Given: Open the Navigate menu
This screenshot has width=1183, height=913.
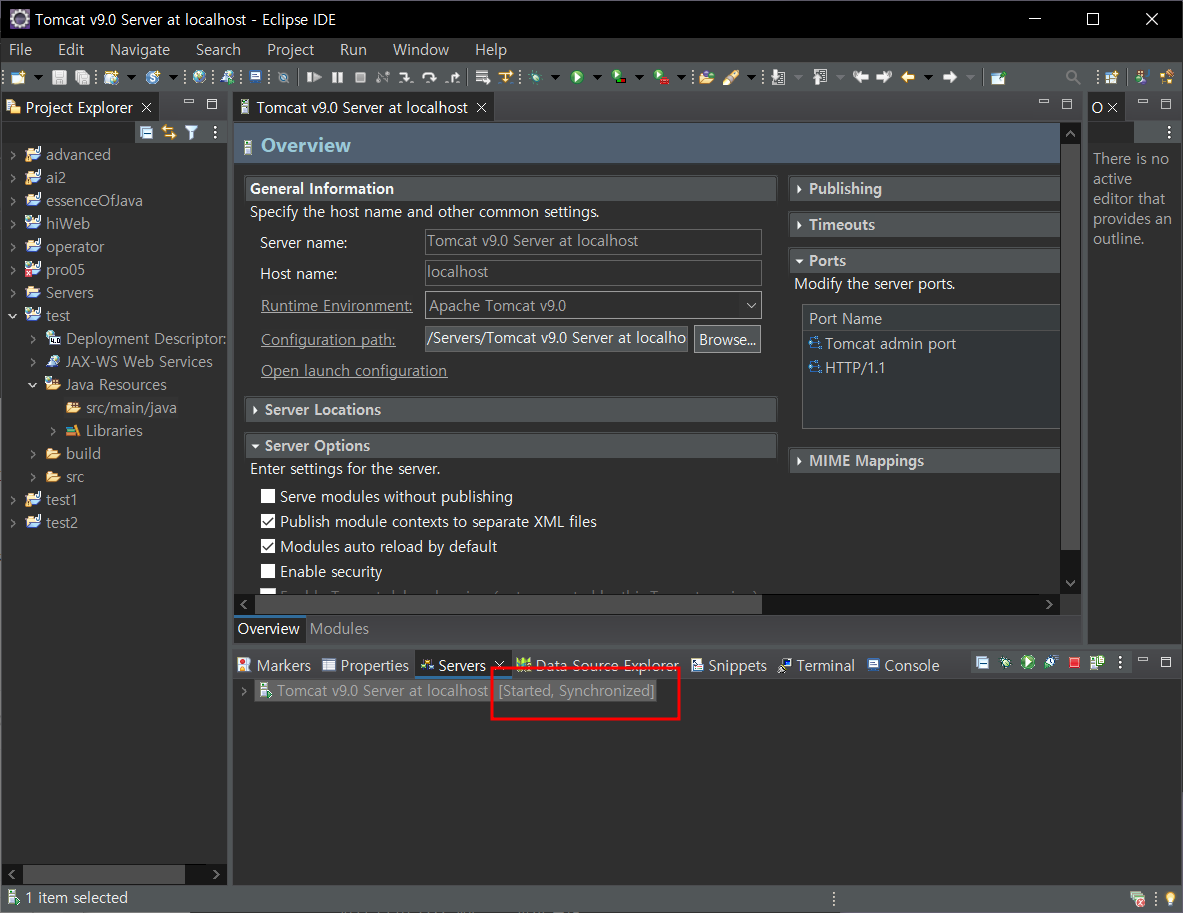Looking at the screenshot, I should (x=140, y=50).
